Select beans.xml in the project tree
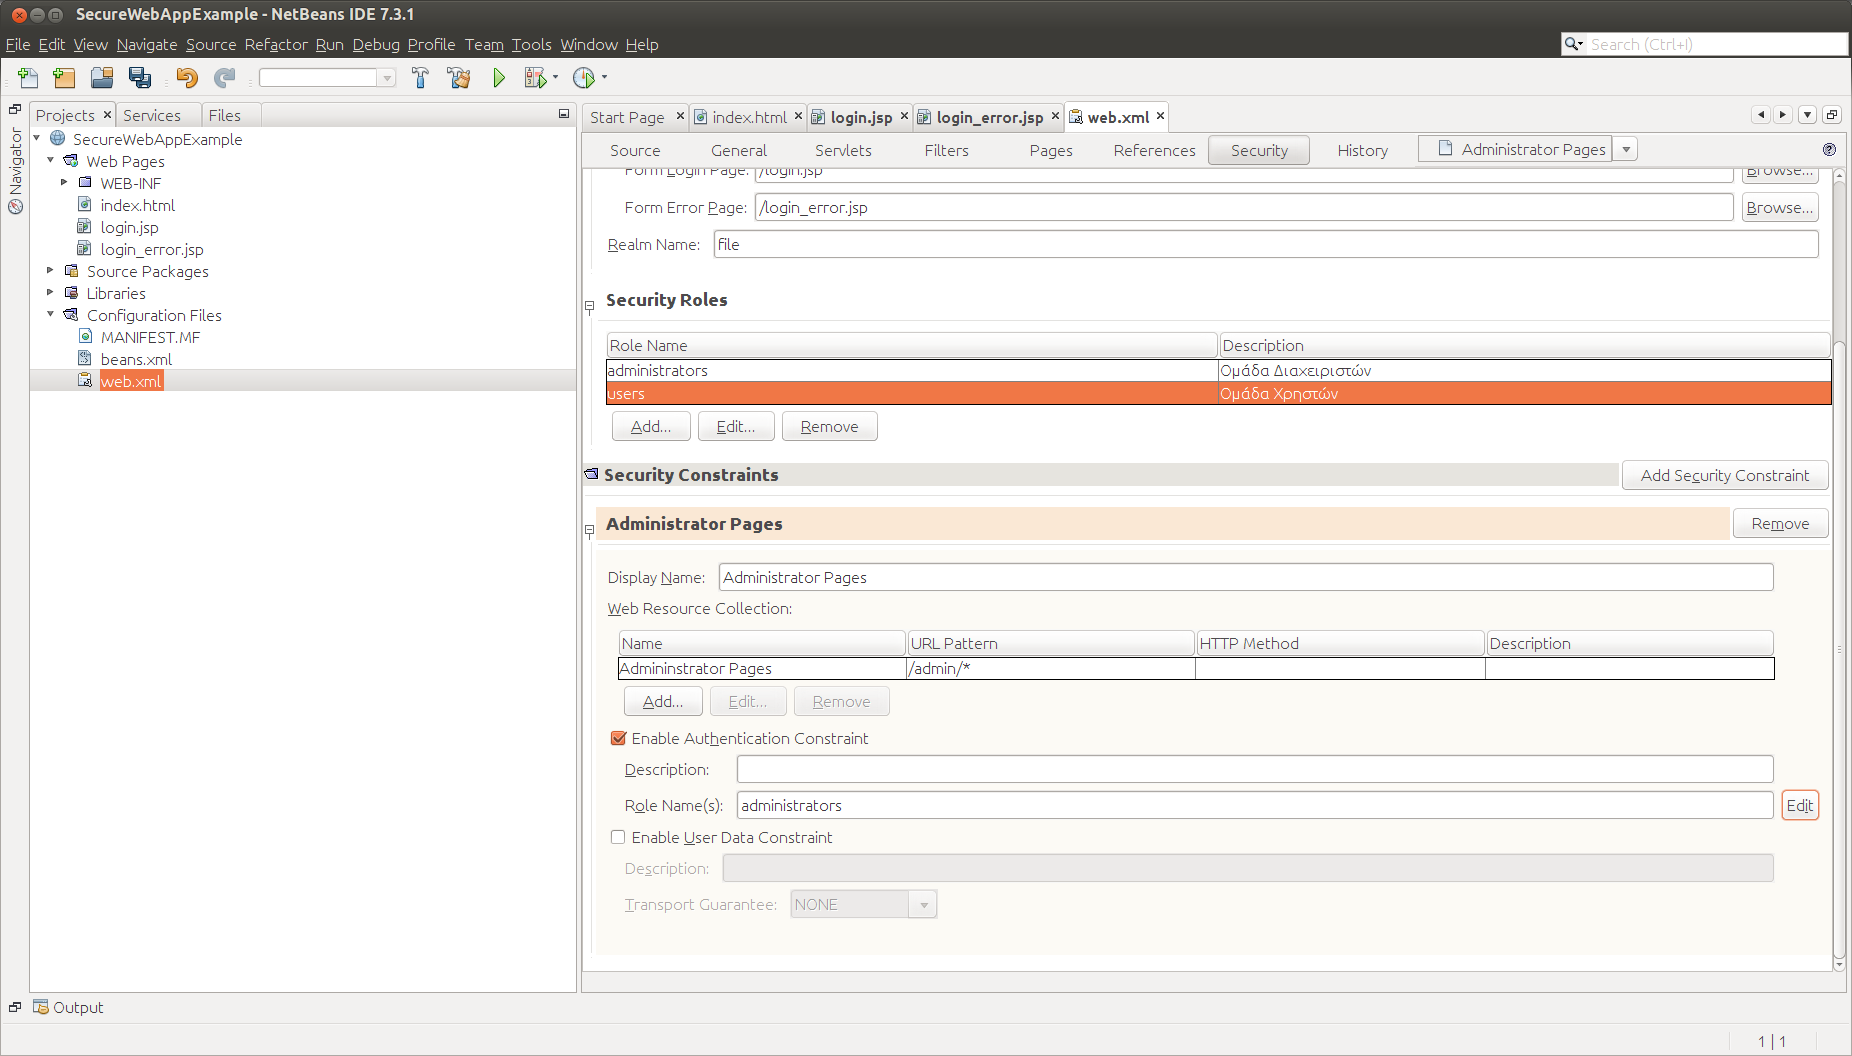The width and height of the screenshot is (1852, 1056). pyautogui.click(x=136, y=359)
